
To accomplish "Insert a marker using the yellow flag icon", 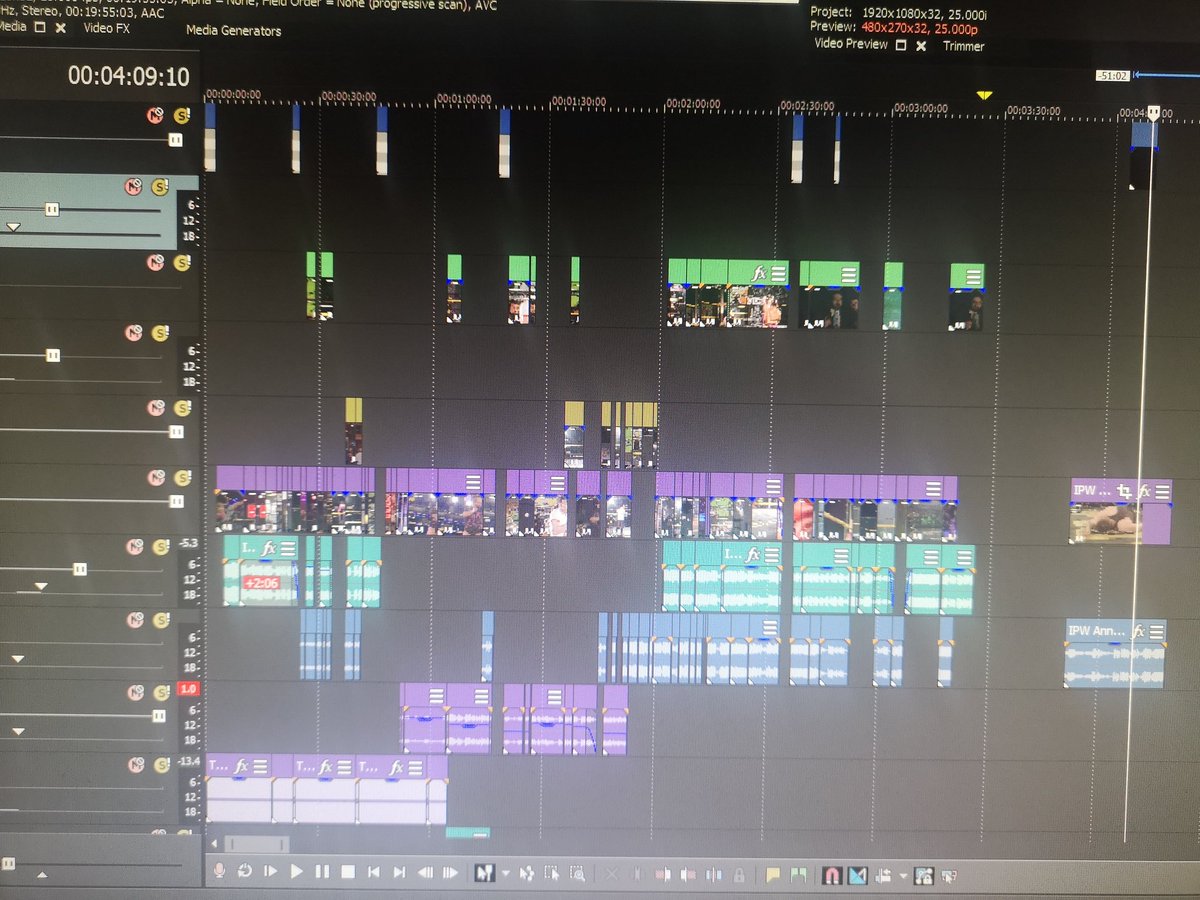I will pyautogui.click(x=773, y=873).
